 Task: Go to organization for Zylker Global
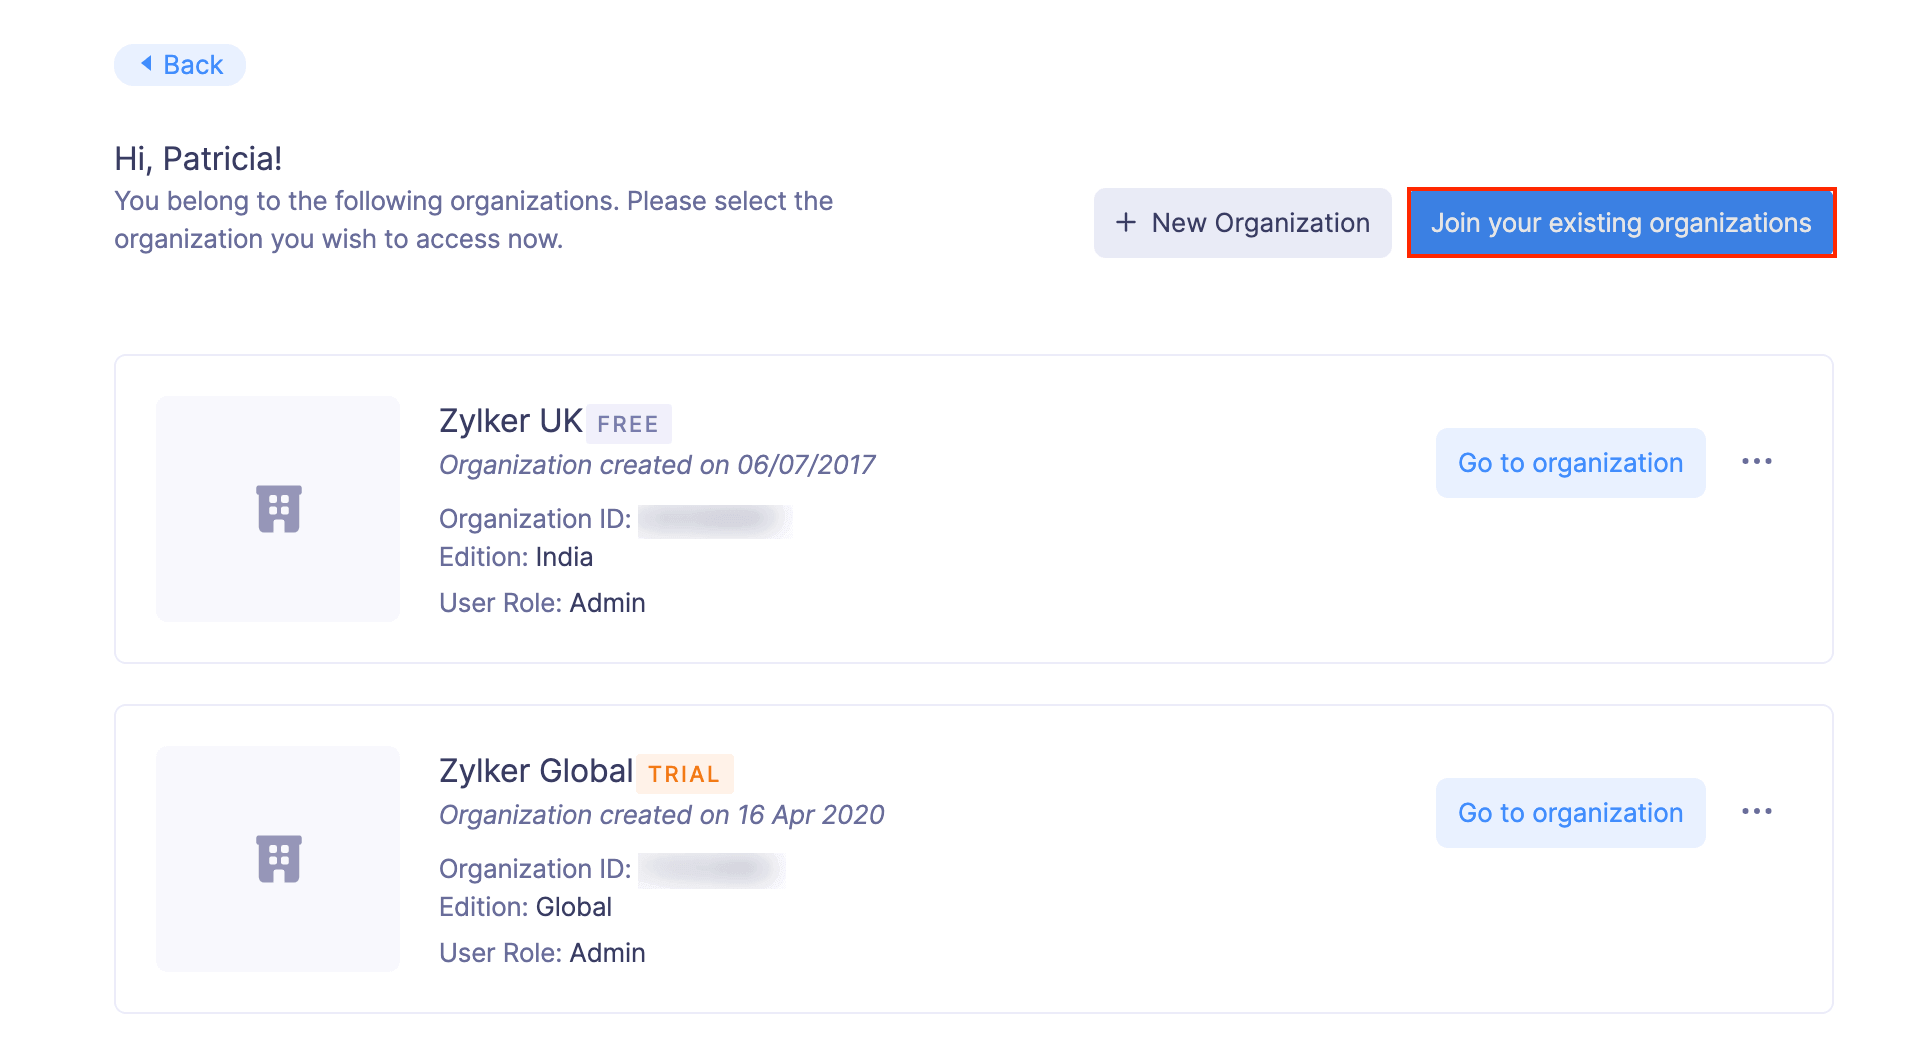(1570, 813)
